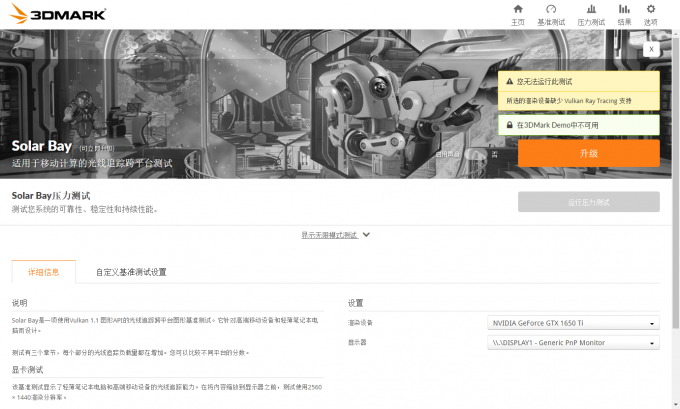Open the Home (主页) page icon
The image size is (680, 409).
click(518, 9)
